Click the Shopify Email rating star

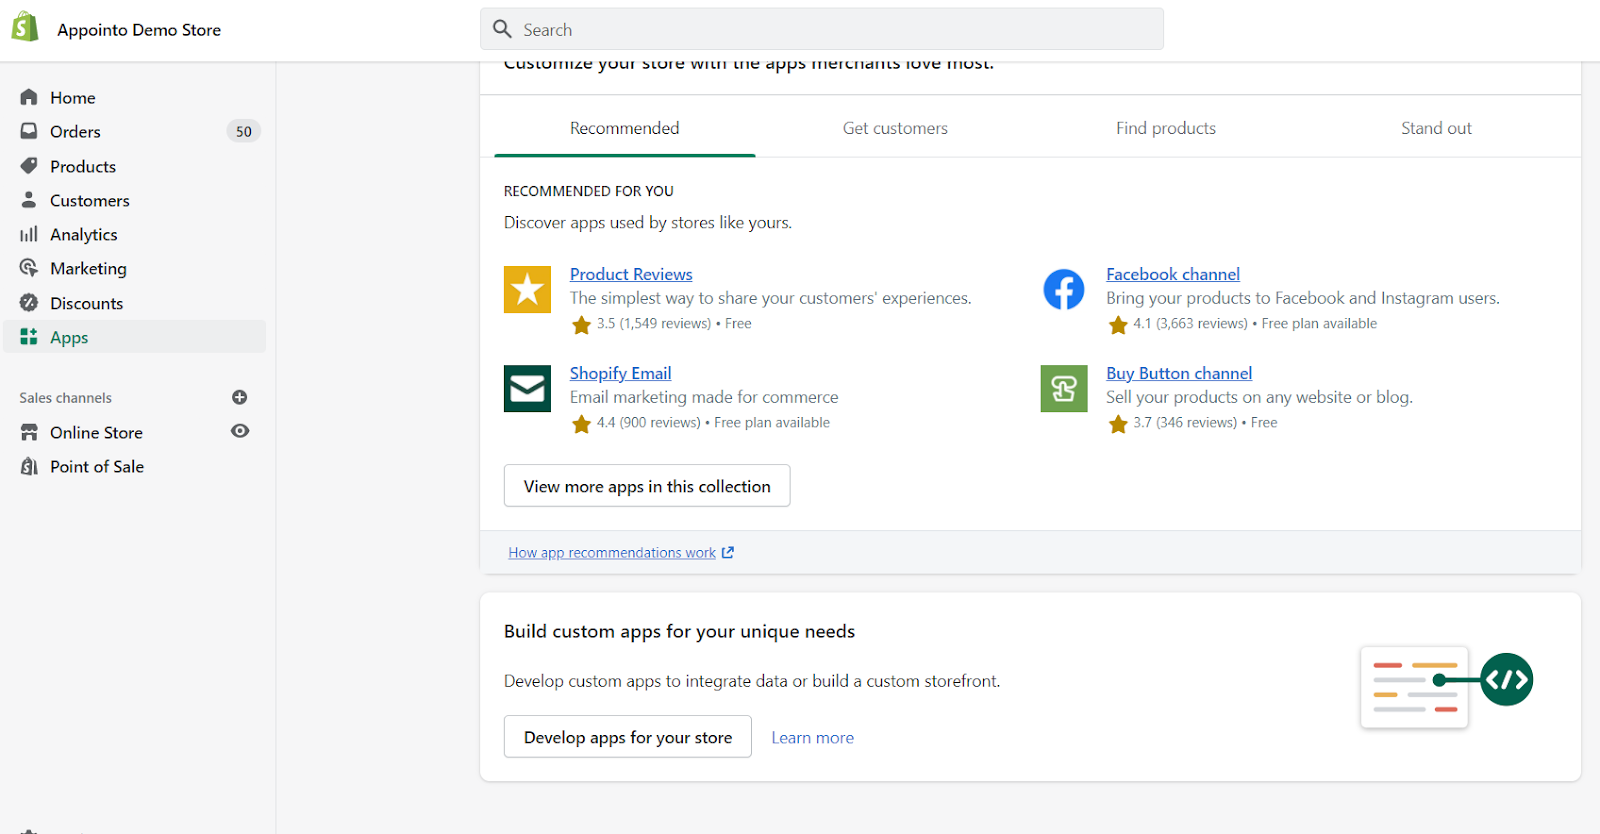pos(581,423)
